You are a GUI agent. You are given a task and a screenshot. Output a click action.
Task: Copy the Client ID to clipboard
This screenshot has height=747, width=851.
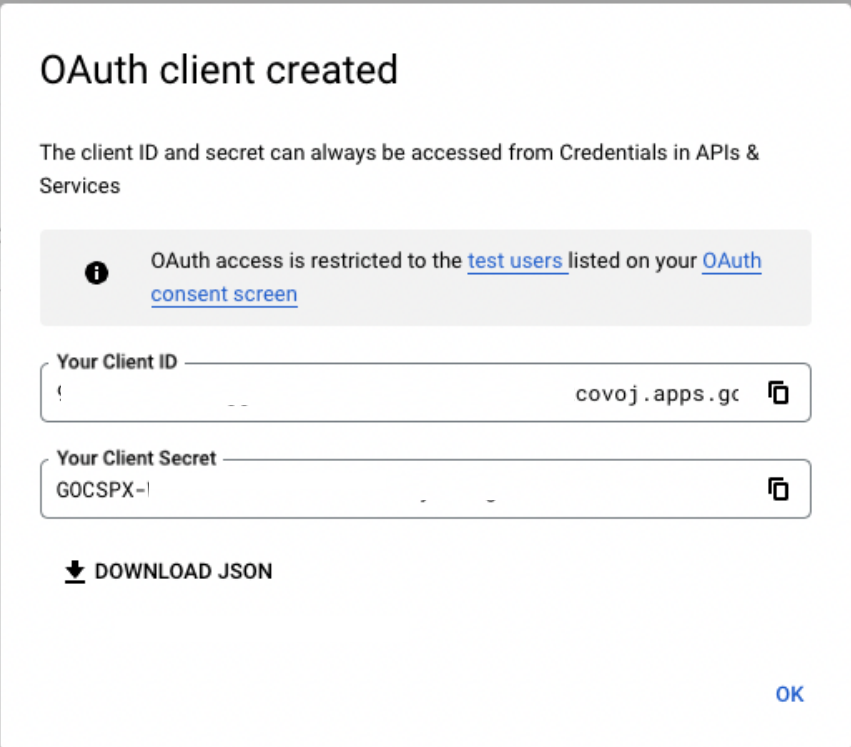point(778,393)
